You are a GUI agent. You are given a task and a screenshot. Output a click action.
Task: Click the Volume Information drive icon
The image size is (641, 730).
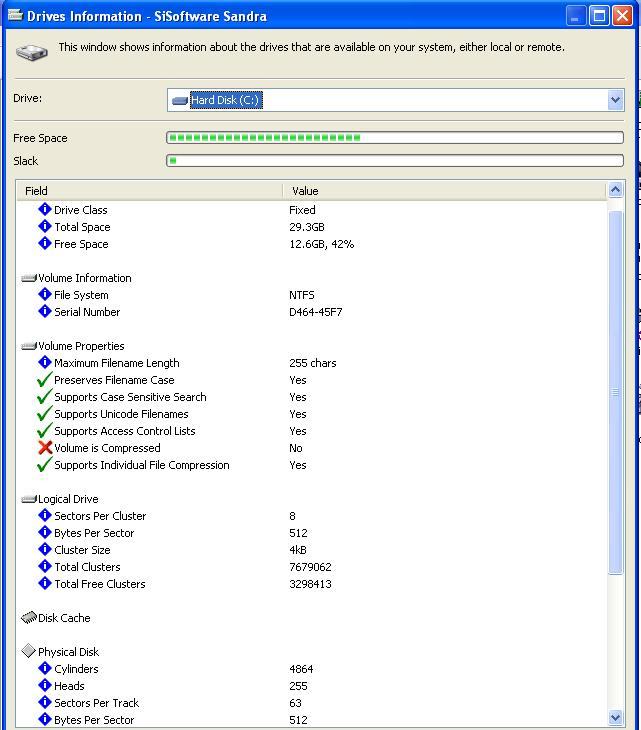[29, 278]
